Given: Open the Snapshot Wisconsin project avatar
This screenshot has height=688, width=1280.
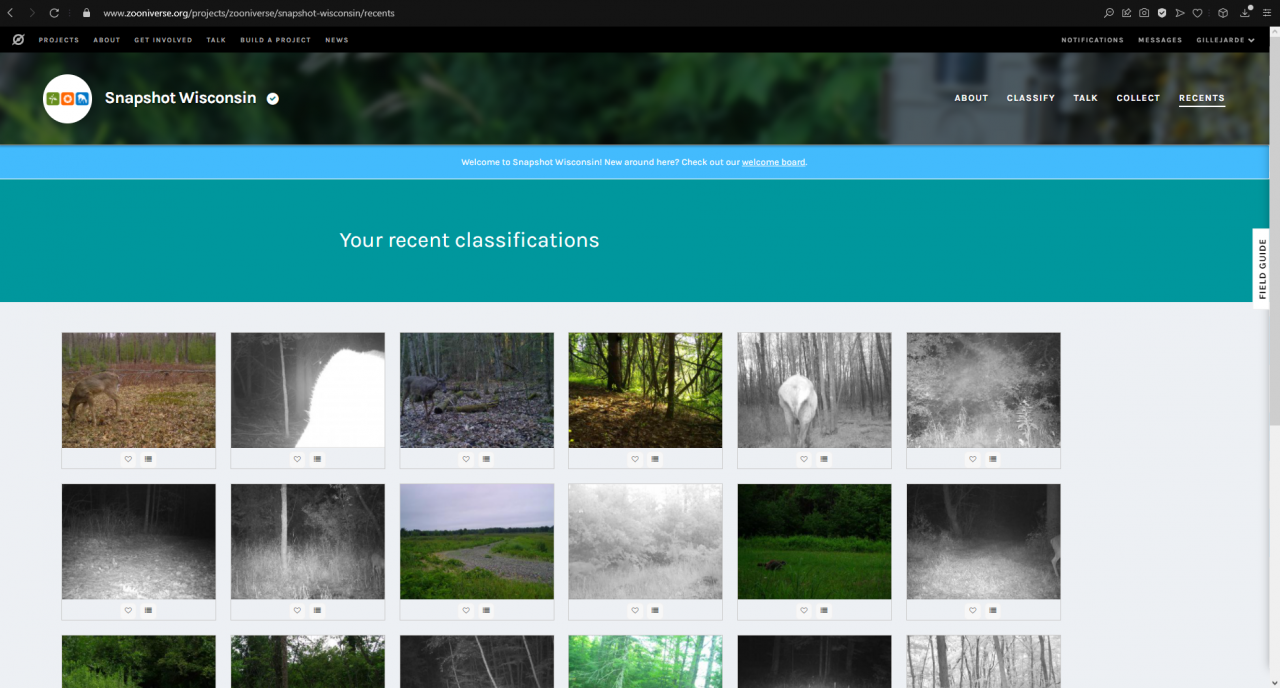Looking at the screenshot, I should tap(67, 98).
